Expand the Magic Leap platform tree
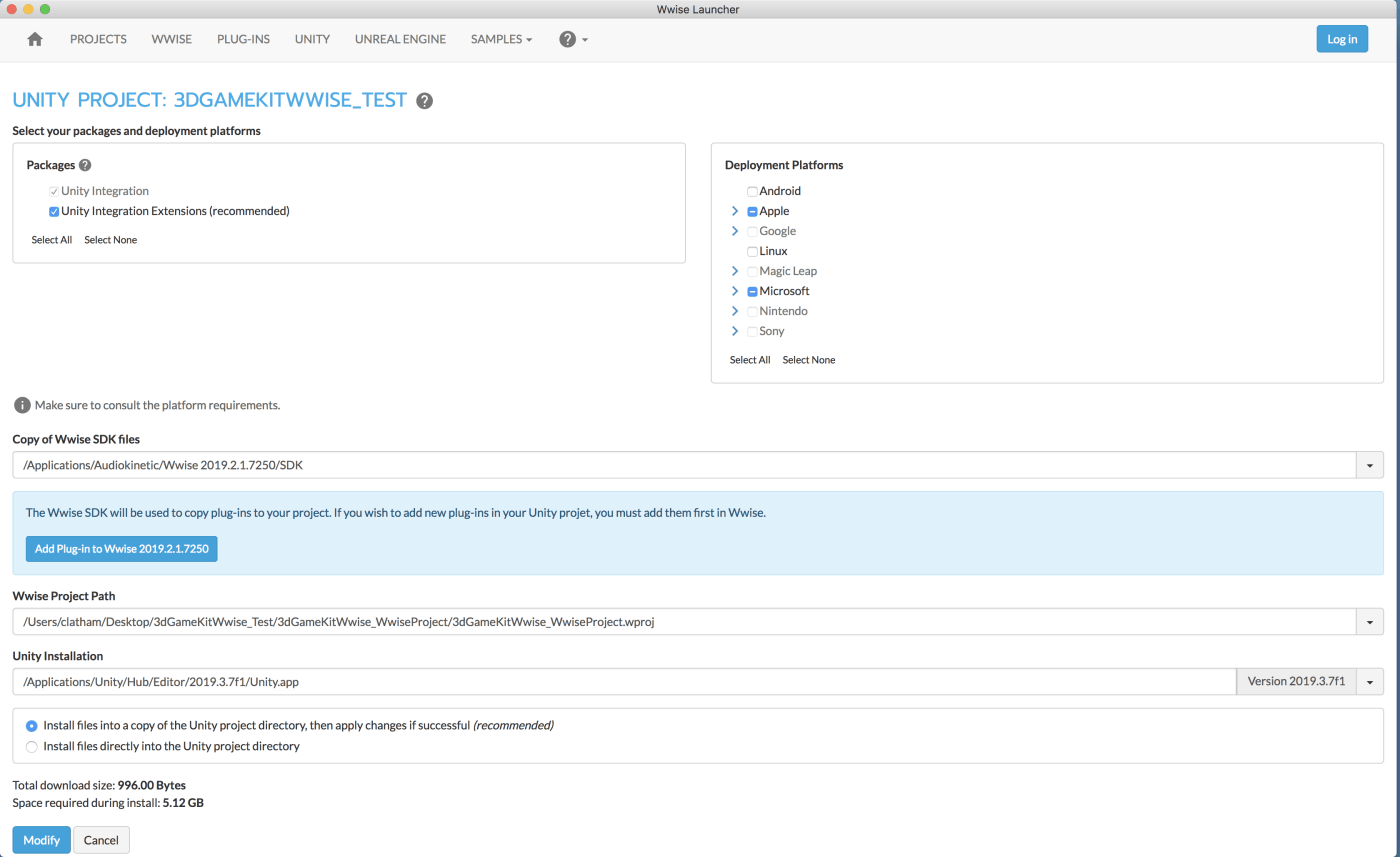Screen dimensions: 1400x857 click(x=735, y=271)
